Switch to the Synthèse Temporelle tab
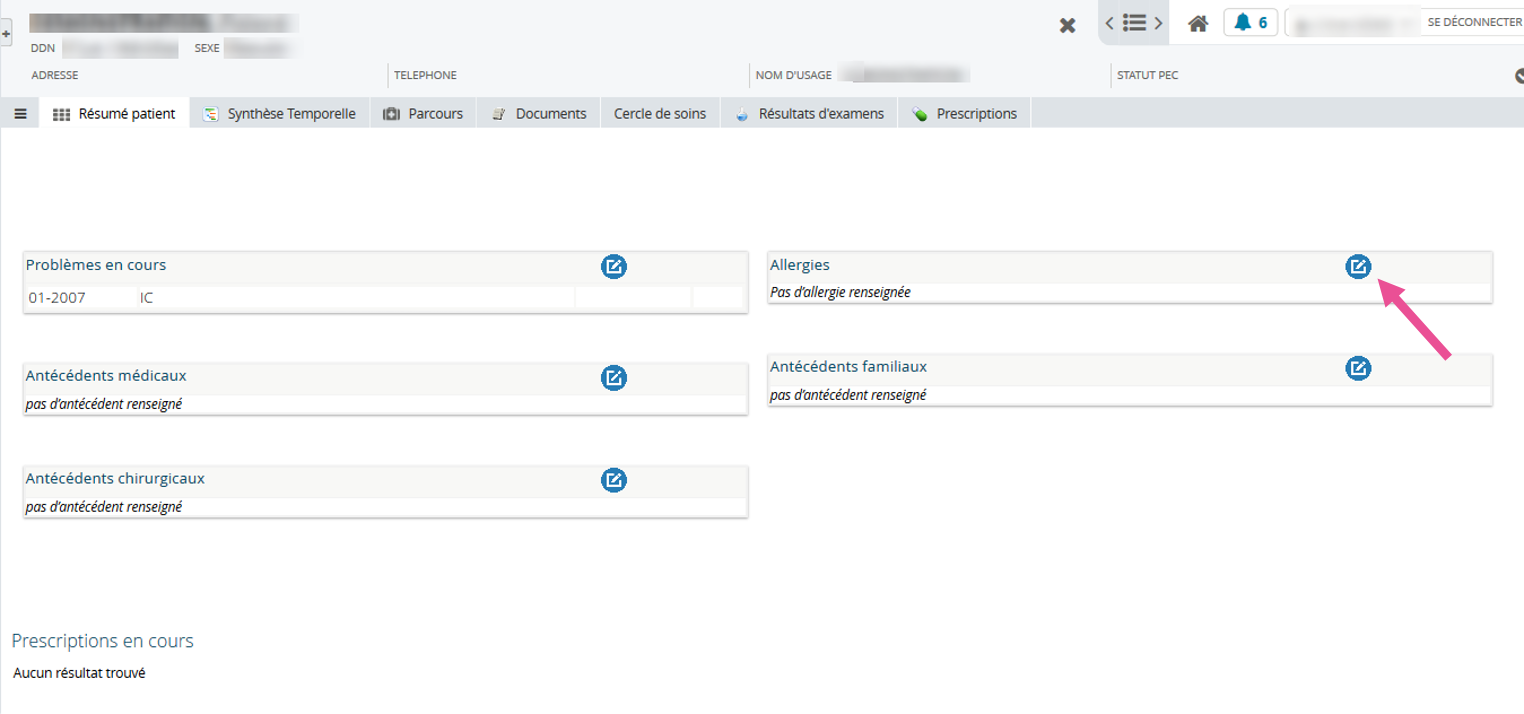 point(280,114)
